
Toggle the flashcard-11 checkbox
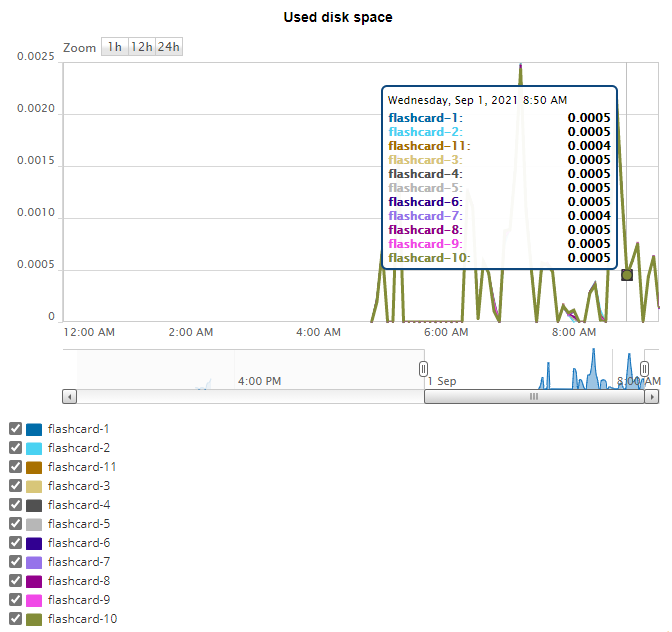click(15, 466)
